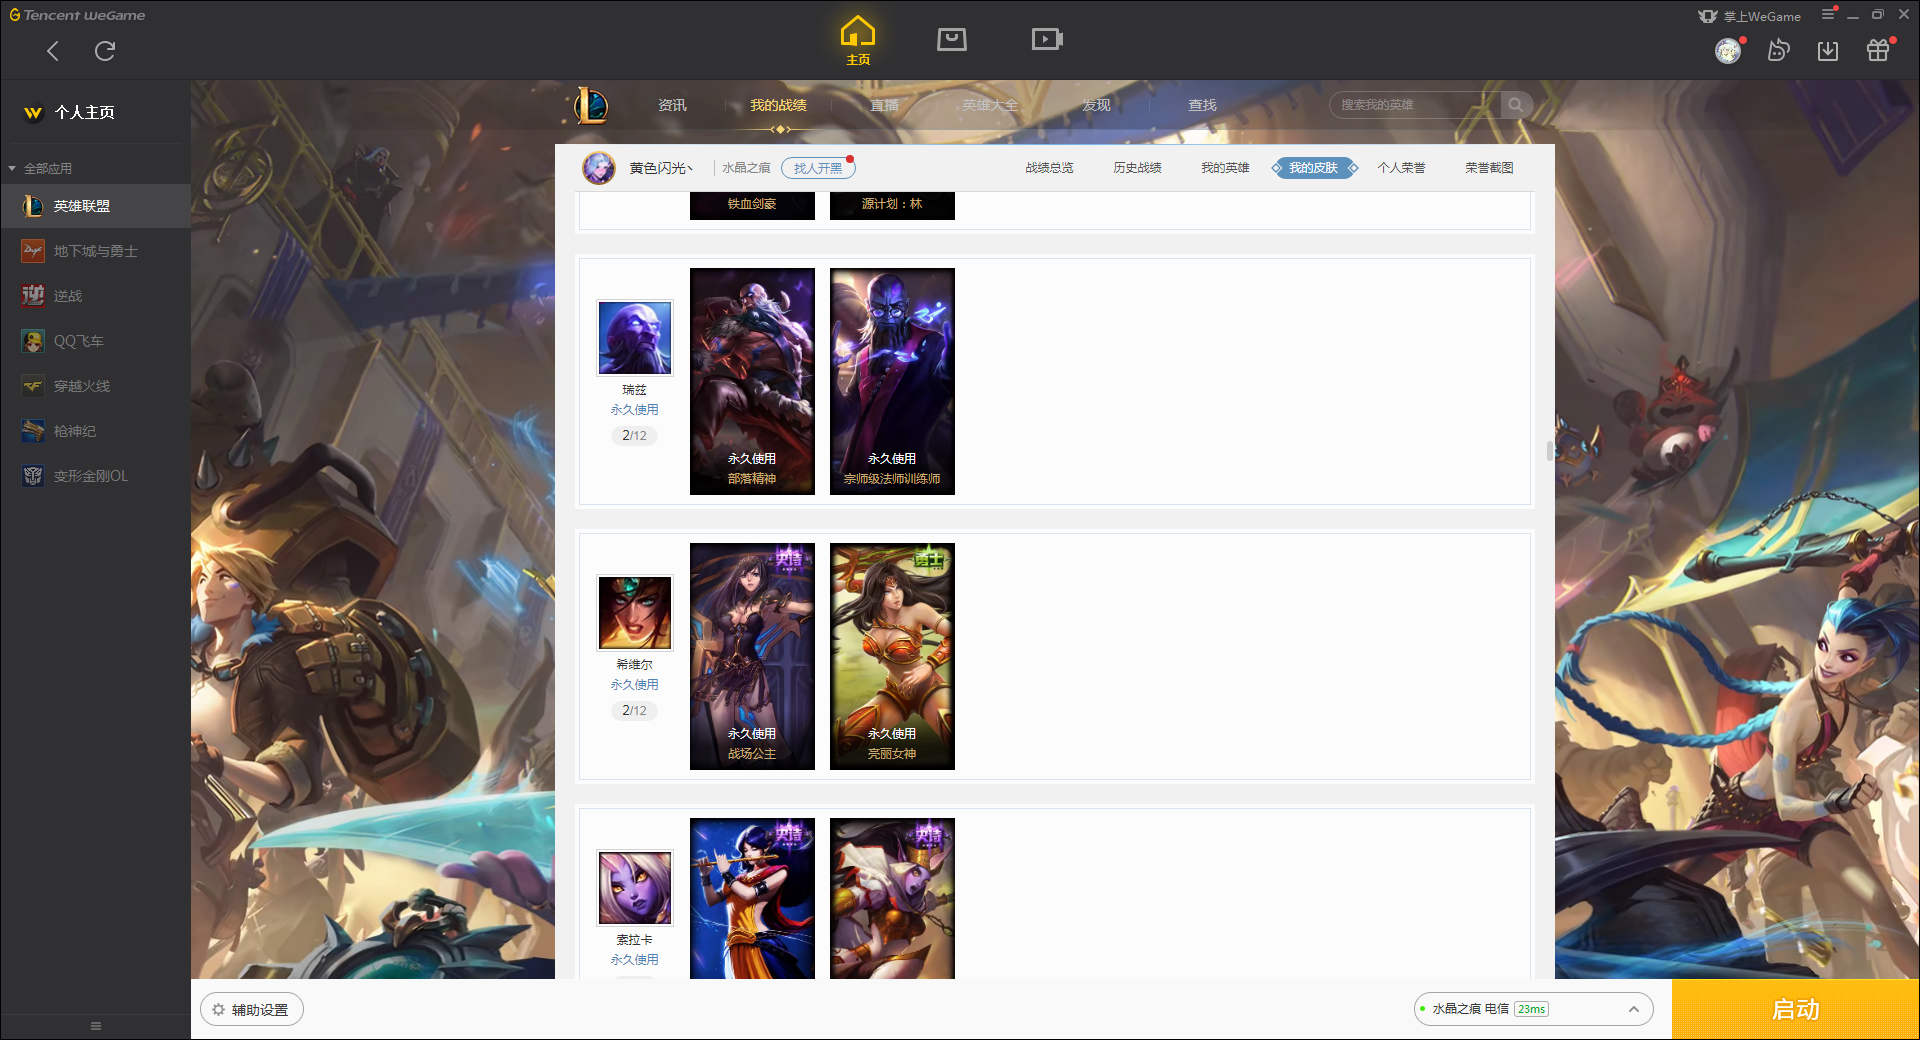Click the refresh page icon
This screenshot has width=1920, height=1040.
pyautogui.click(x=105, y=51)
